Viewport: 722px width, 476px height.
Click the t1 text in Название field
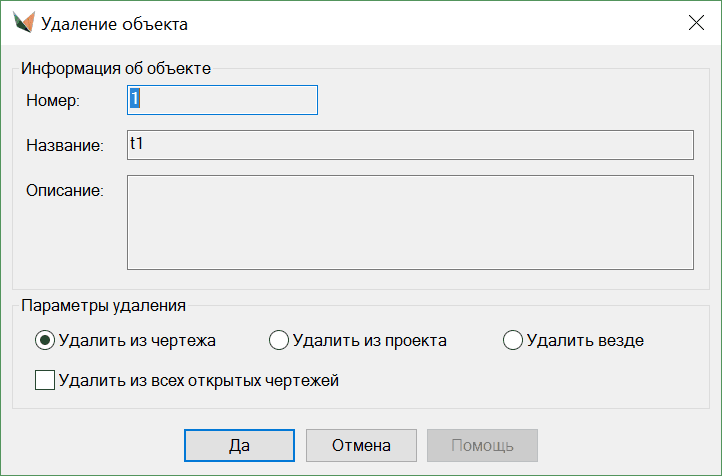tap(137, 144)
